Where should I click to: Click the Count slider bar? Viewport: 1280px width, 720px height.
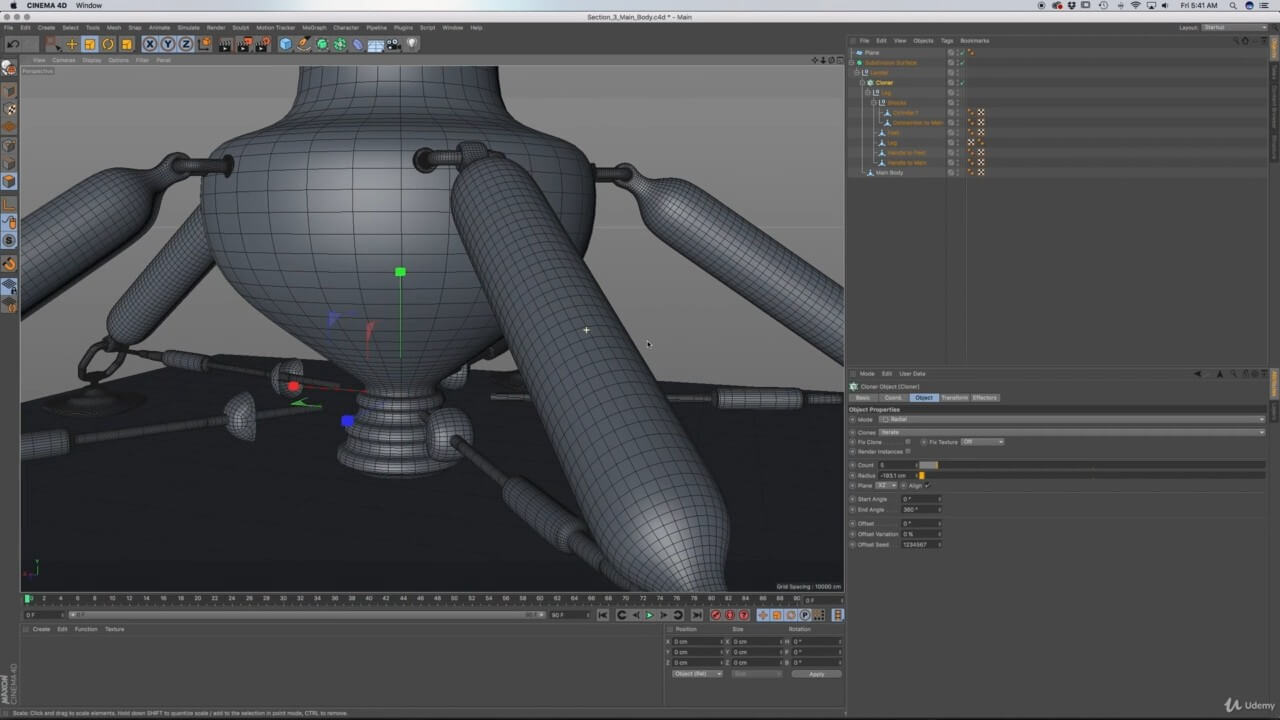point(929,465)
